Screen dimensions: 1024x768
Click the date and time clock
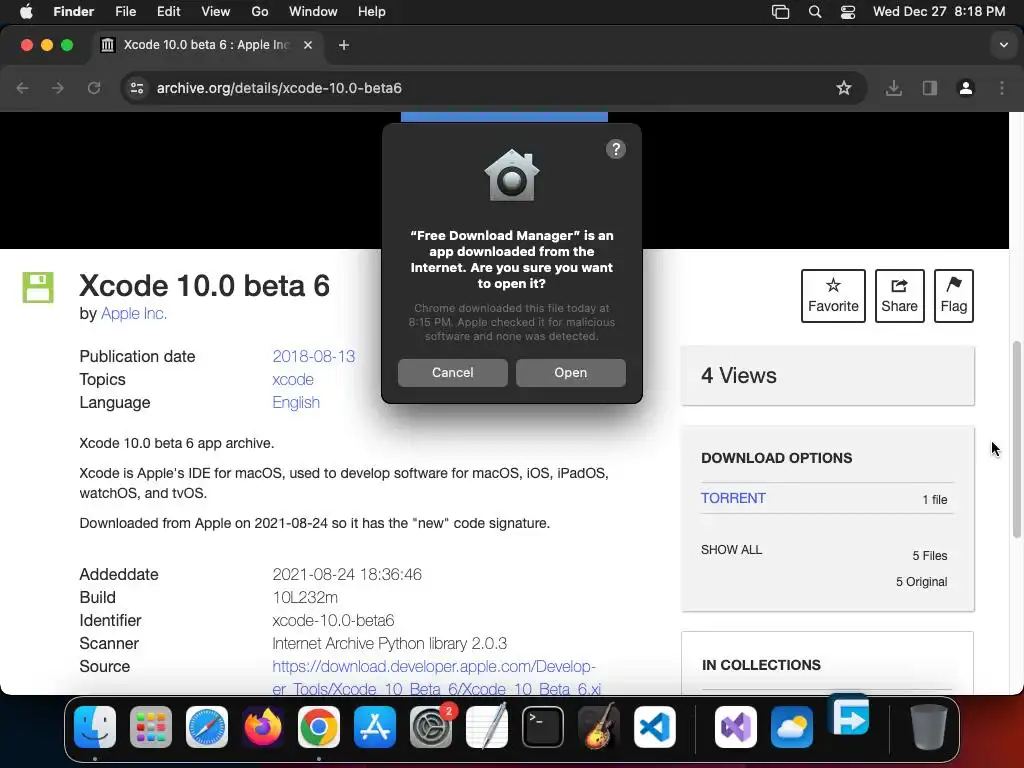click(x=939, y=12)
